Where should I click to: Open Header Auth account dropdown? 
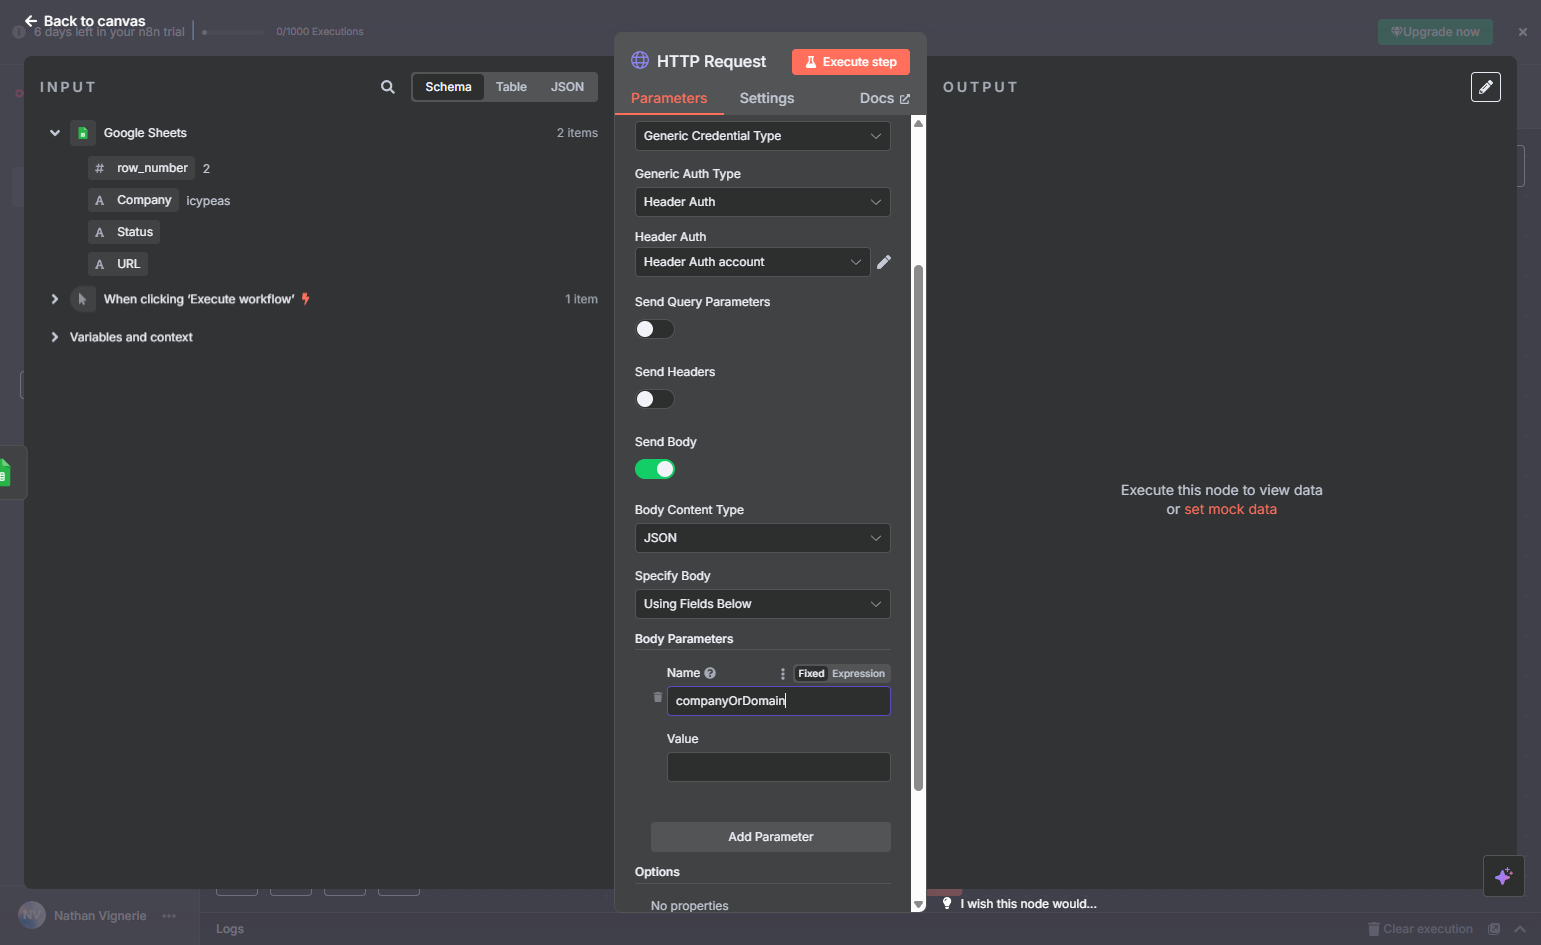(752, 262)
